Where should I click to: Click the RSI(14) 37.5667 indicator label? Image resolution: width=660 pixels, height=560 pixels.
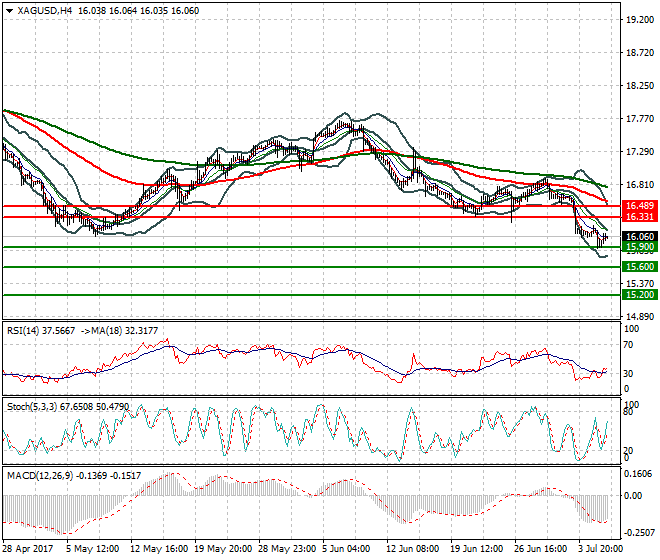(41, 331)
